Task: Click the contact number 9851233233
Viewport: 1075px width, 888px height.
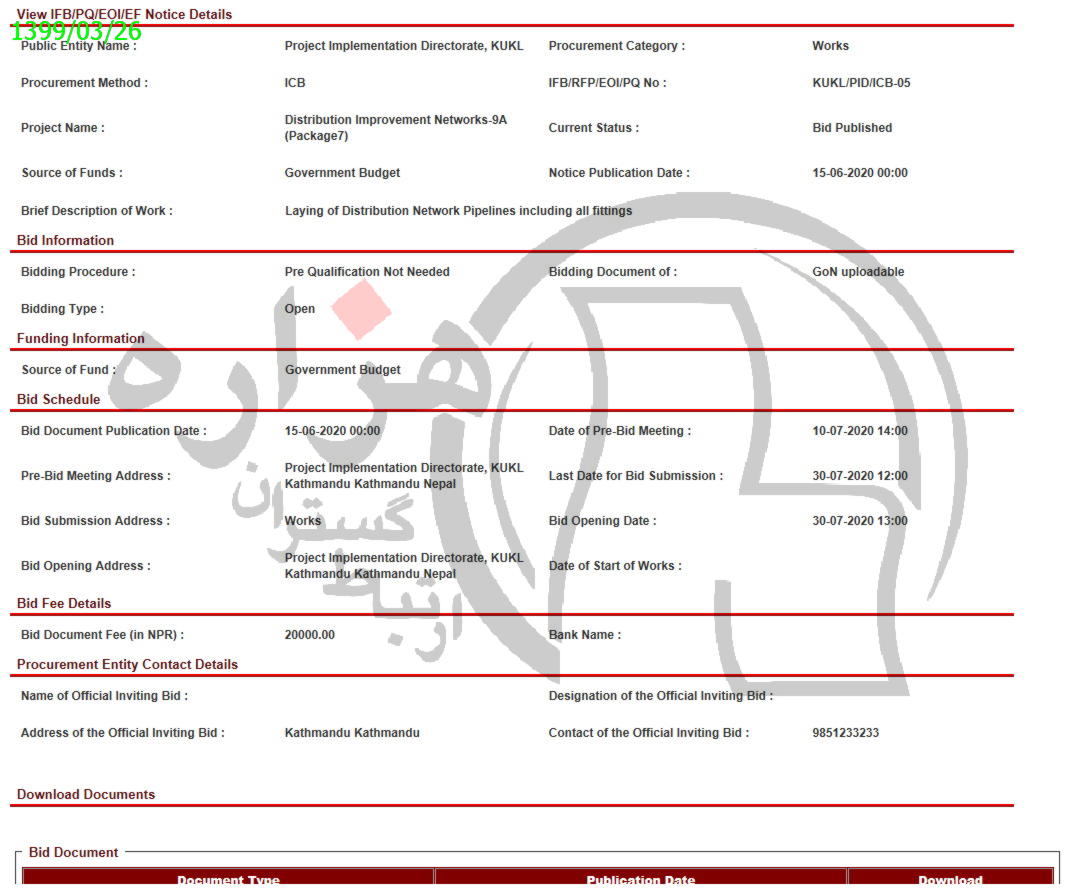Action: point(845,733)
